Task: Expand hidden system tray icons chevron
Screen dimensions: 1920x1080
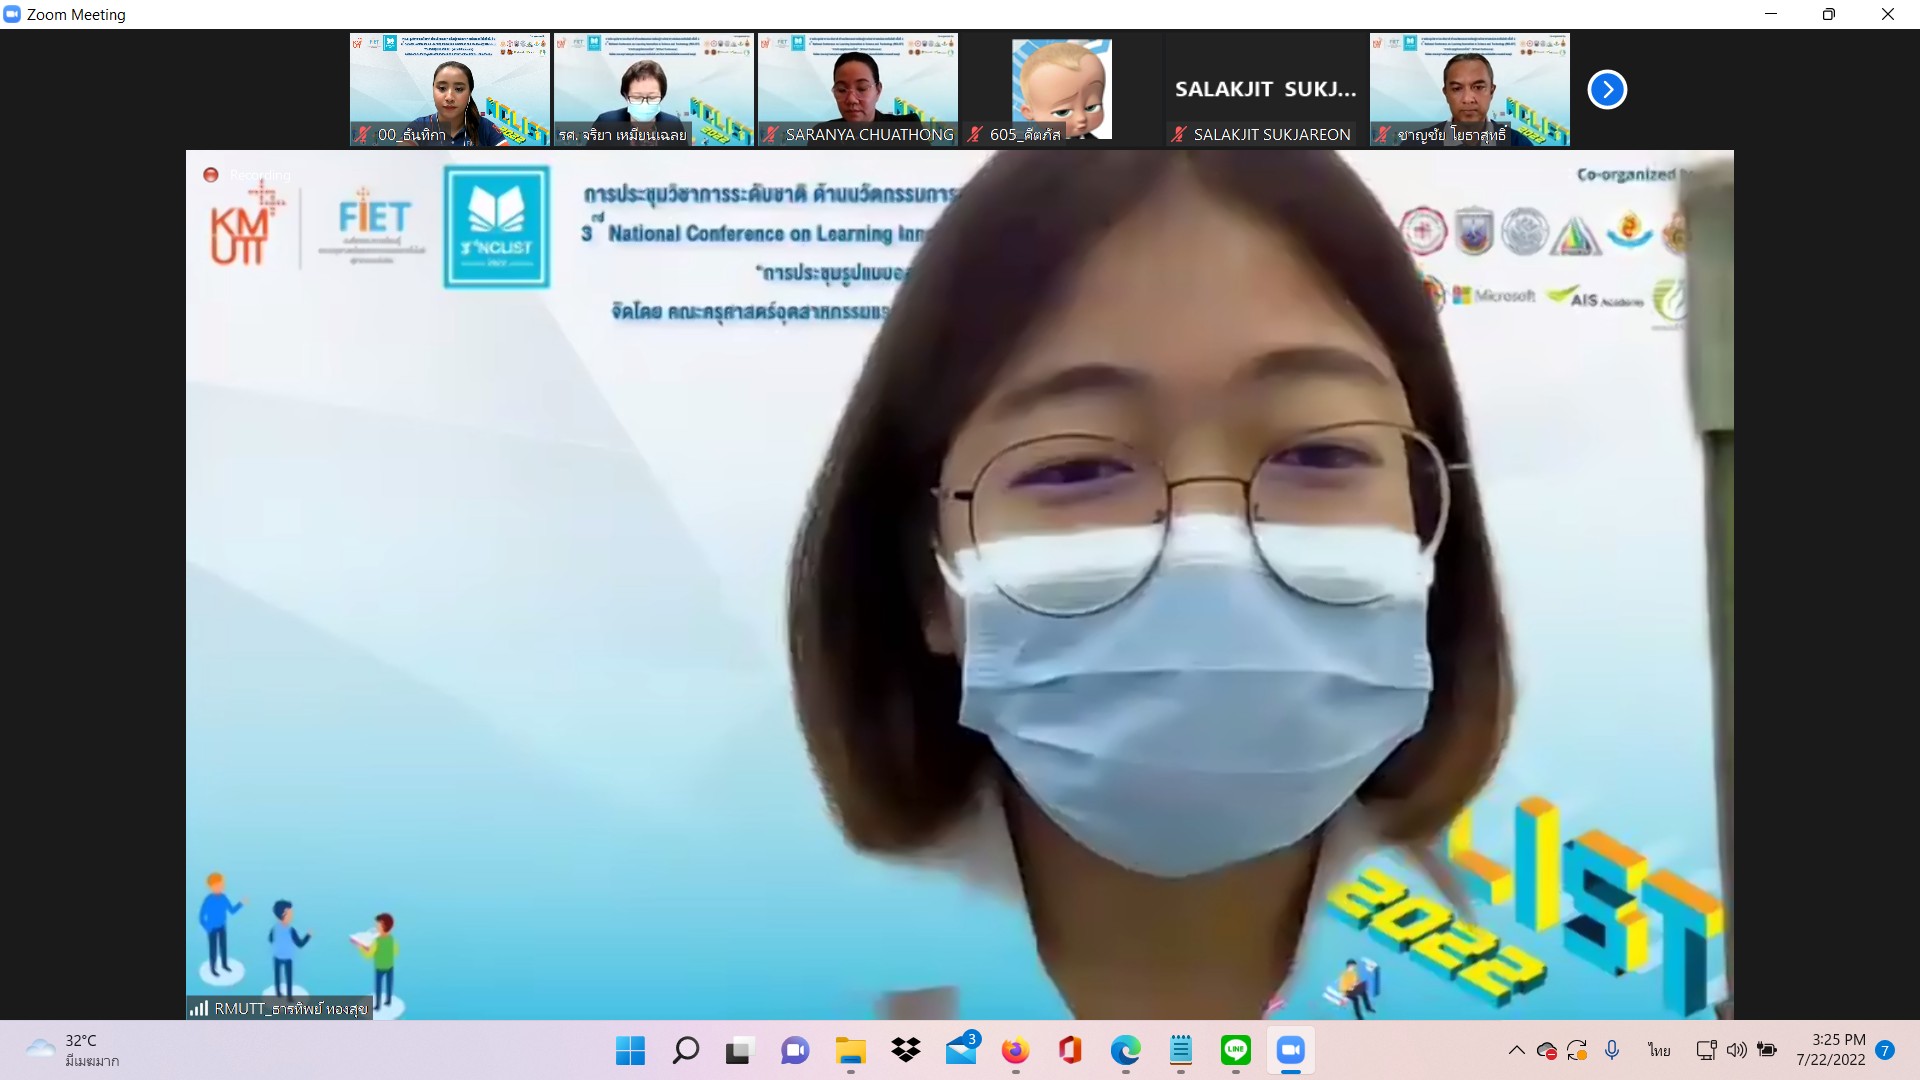Action: [x=1516, y=1050]
